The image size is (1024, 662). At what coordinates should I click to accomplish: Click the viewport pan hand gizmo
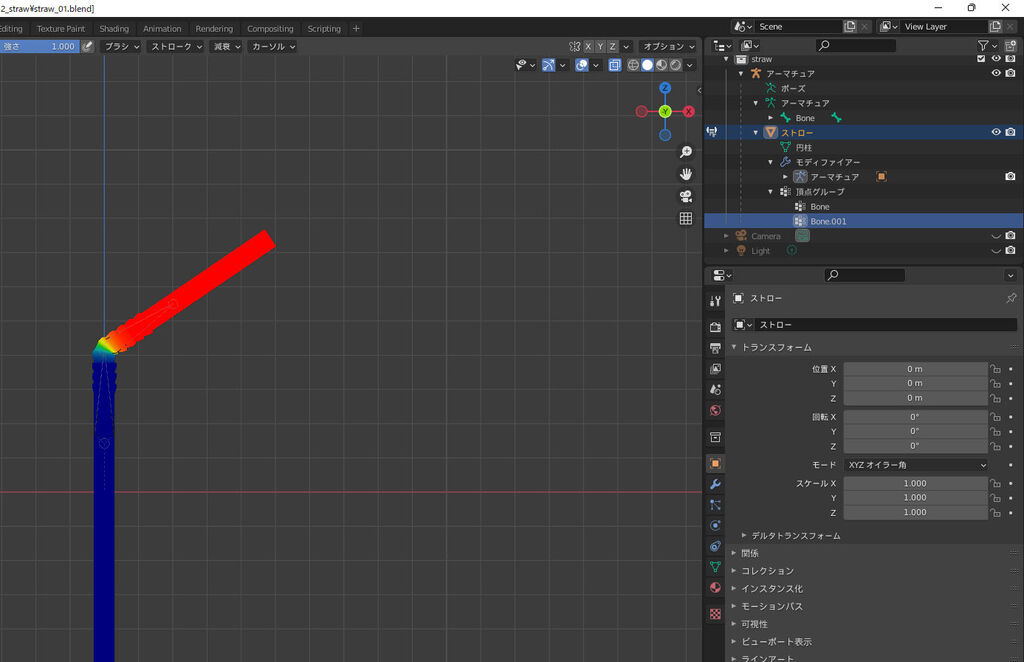[686, 174]
